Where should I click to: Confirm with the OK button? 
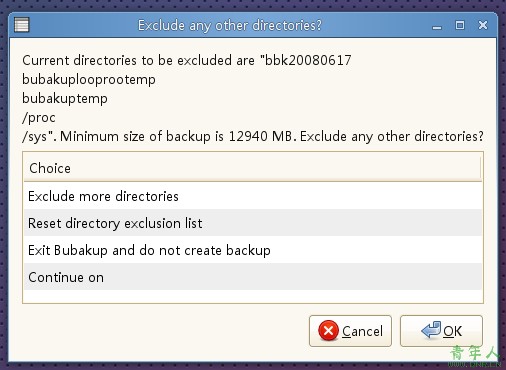[x=441, y=331]
